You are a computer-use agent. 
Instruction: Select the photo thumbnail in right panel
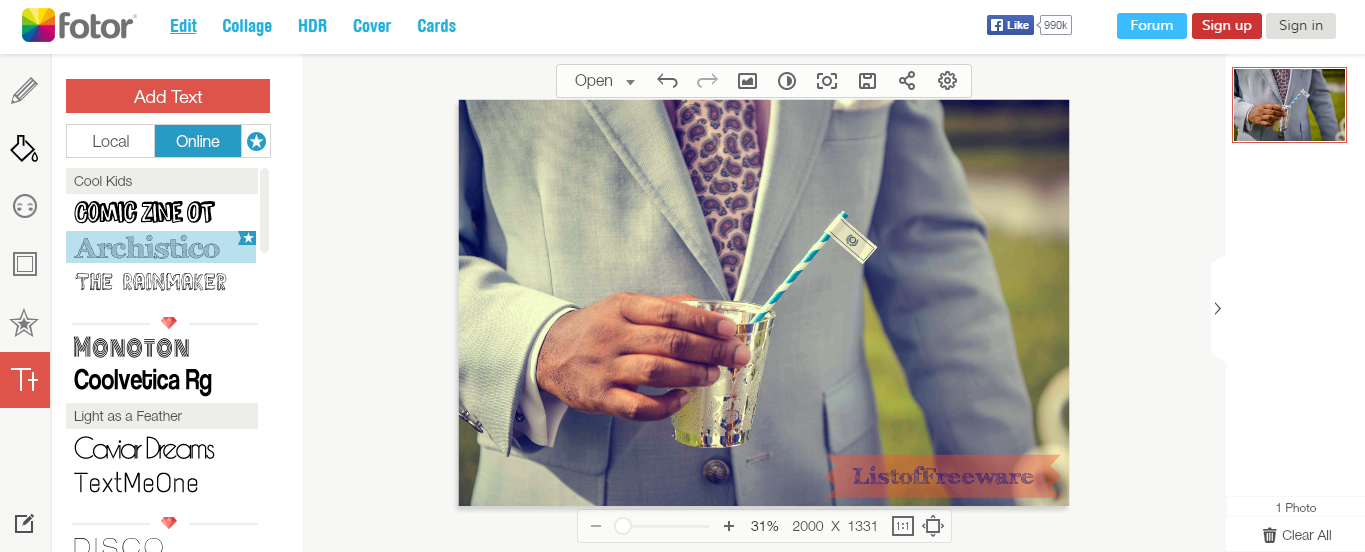[x=1289, y=105]
